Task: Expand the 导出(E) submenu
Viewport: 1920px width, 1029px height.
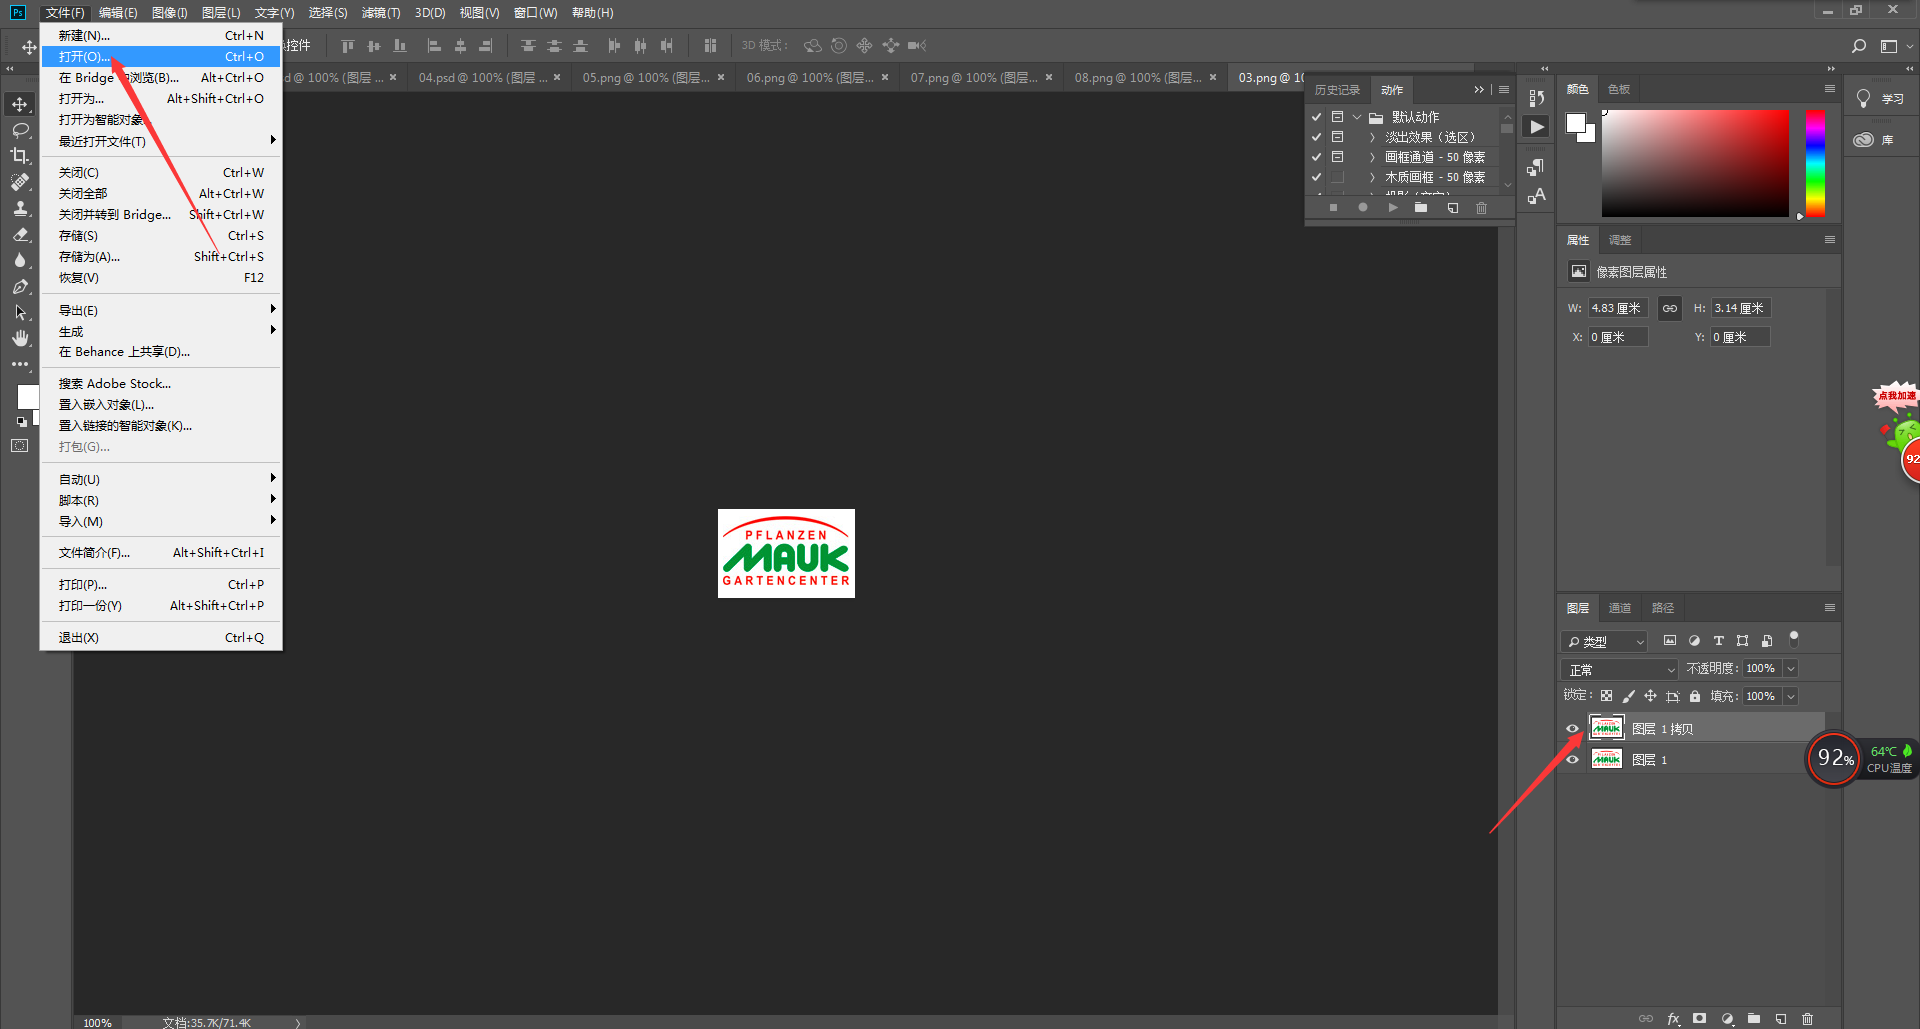Action: tap(161, 310)
